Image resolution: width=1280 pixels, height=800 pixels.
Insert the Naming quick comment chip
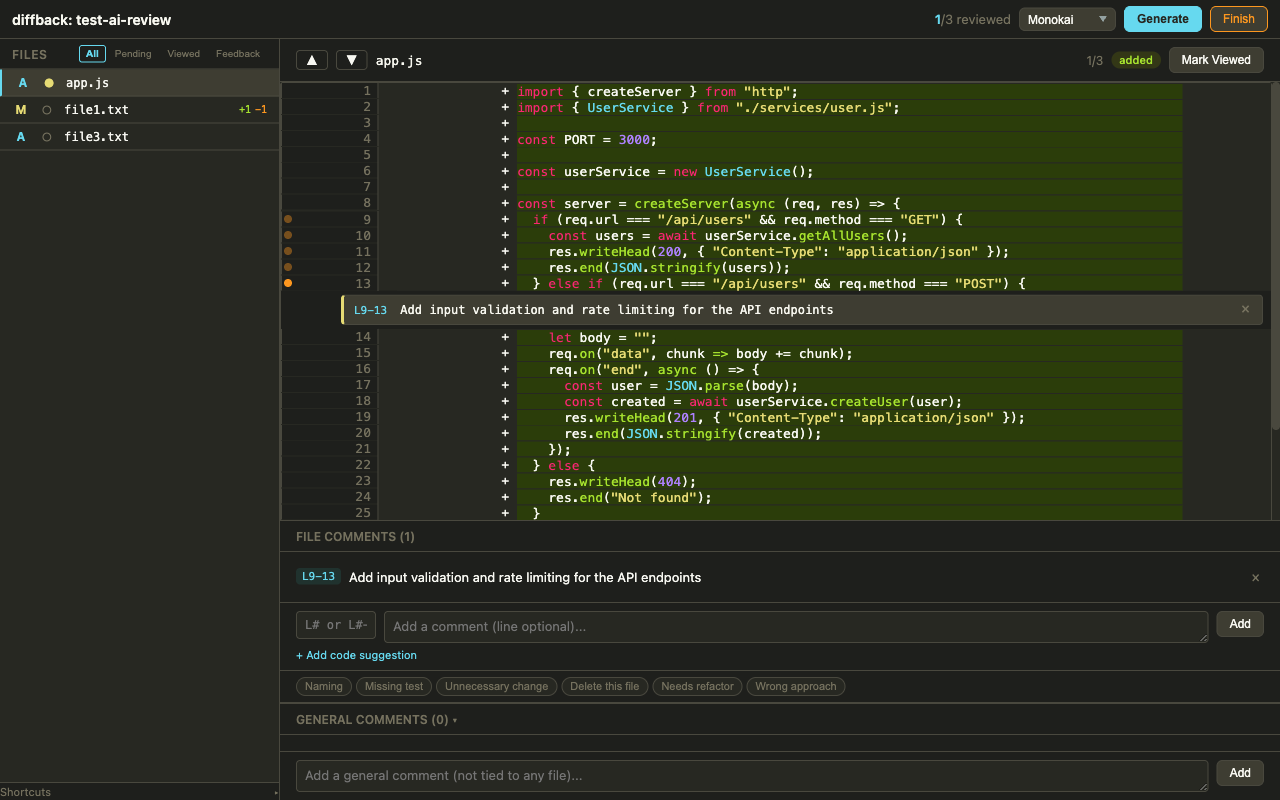[x=324, y=686]
